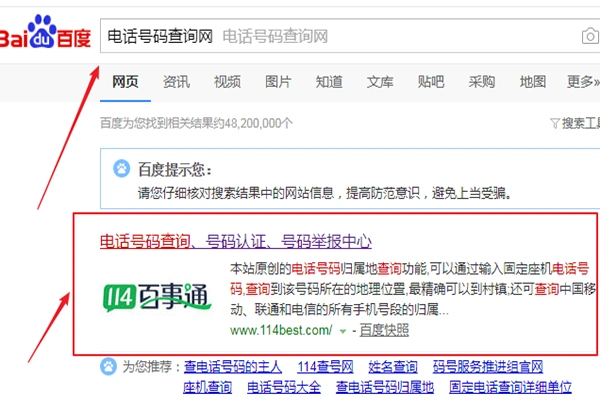Click the 114百事通 logo thumbnail

point(157,297)
